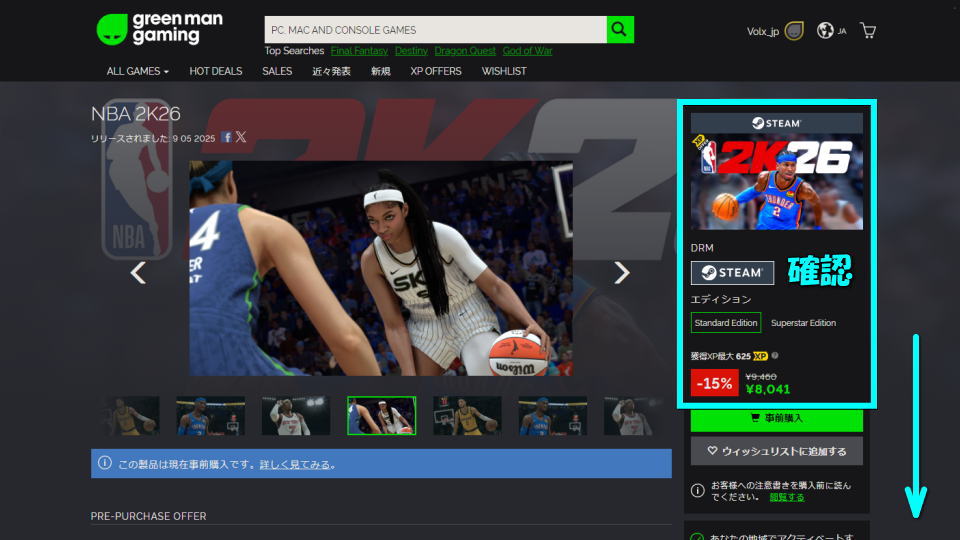
Task: Open the HOT DEALS menu item
Action: 216,71
